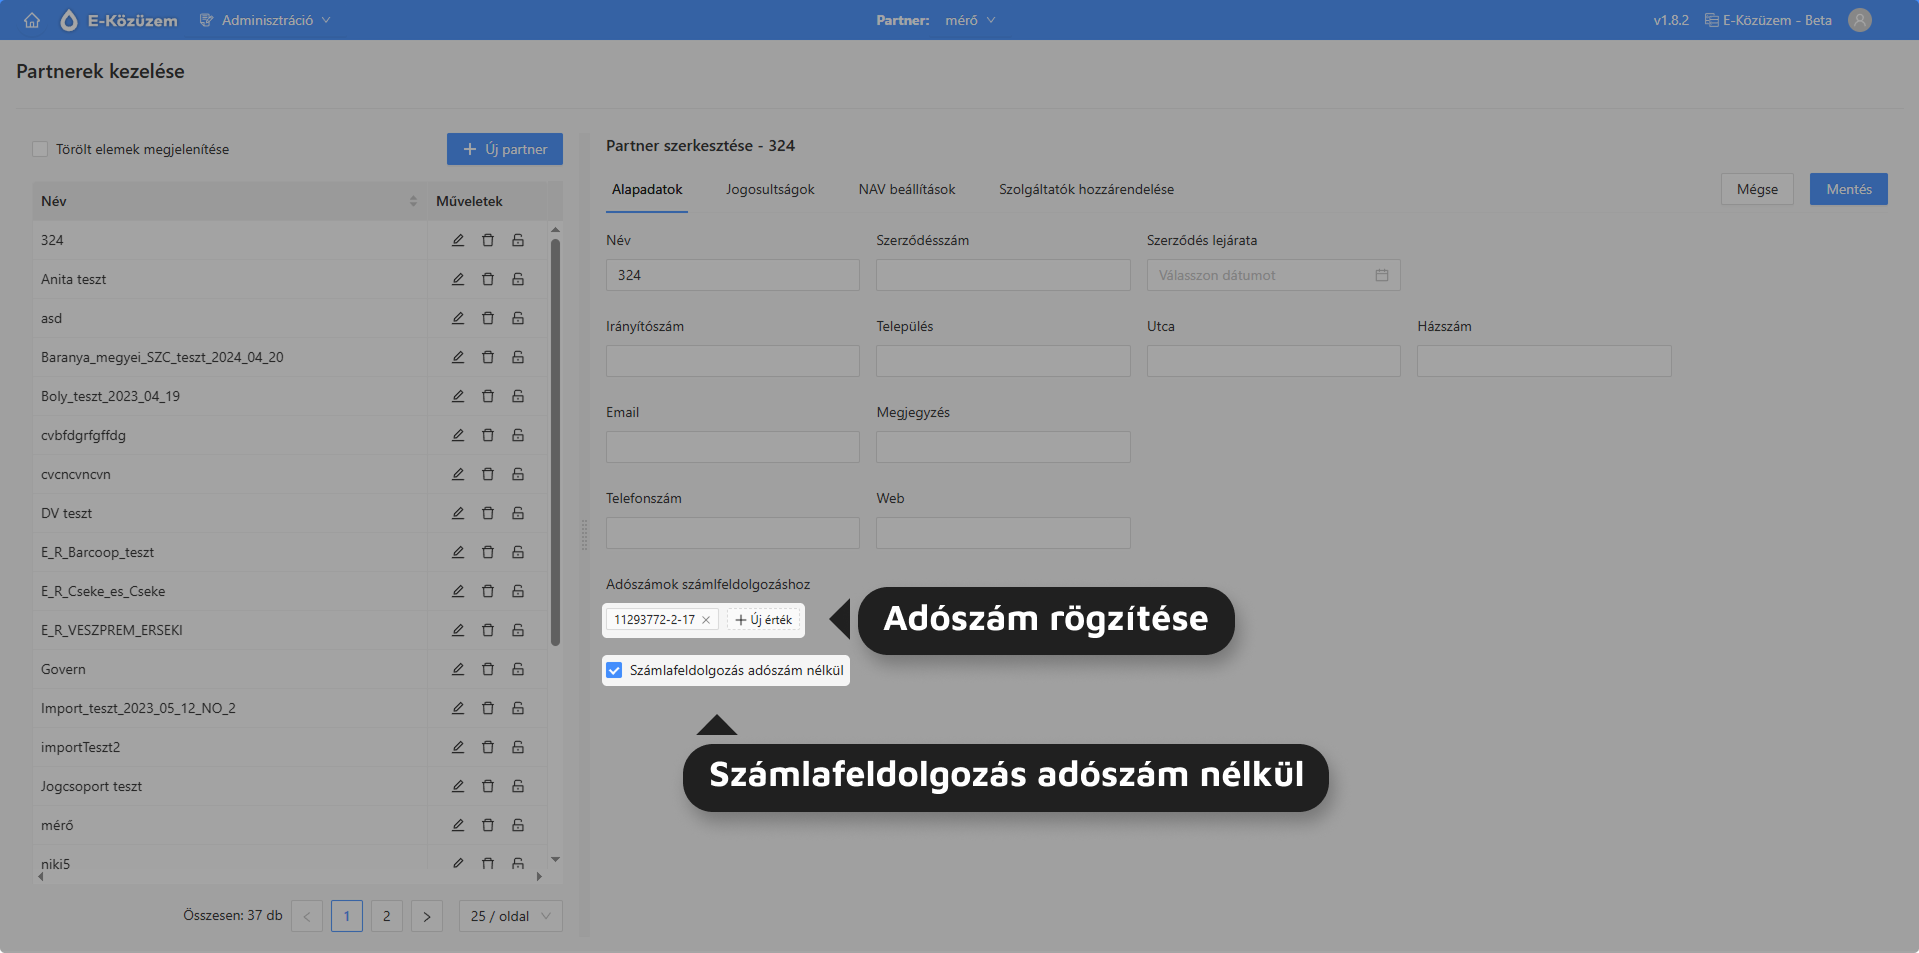
Task: Go to page 2 of the partner list
Action: click(386, 915)
